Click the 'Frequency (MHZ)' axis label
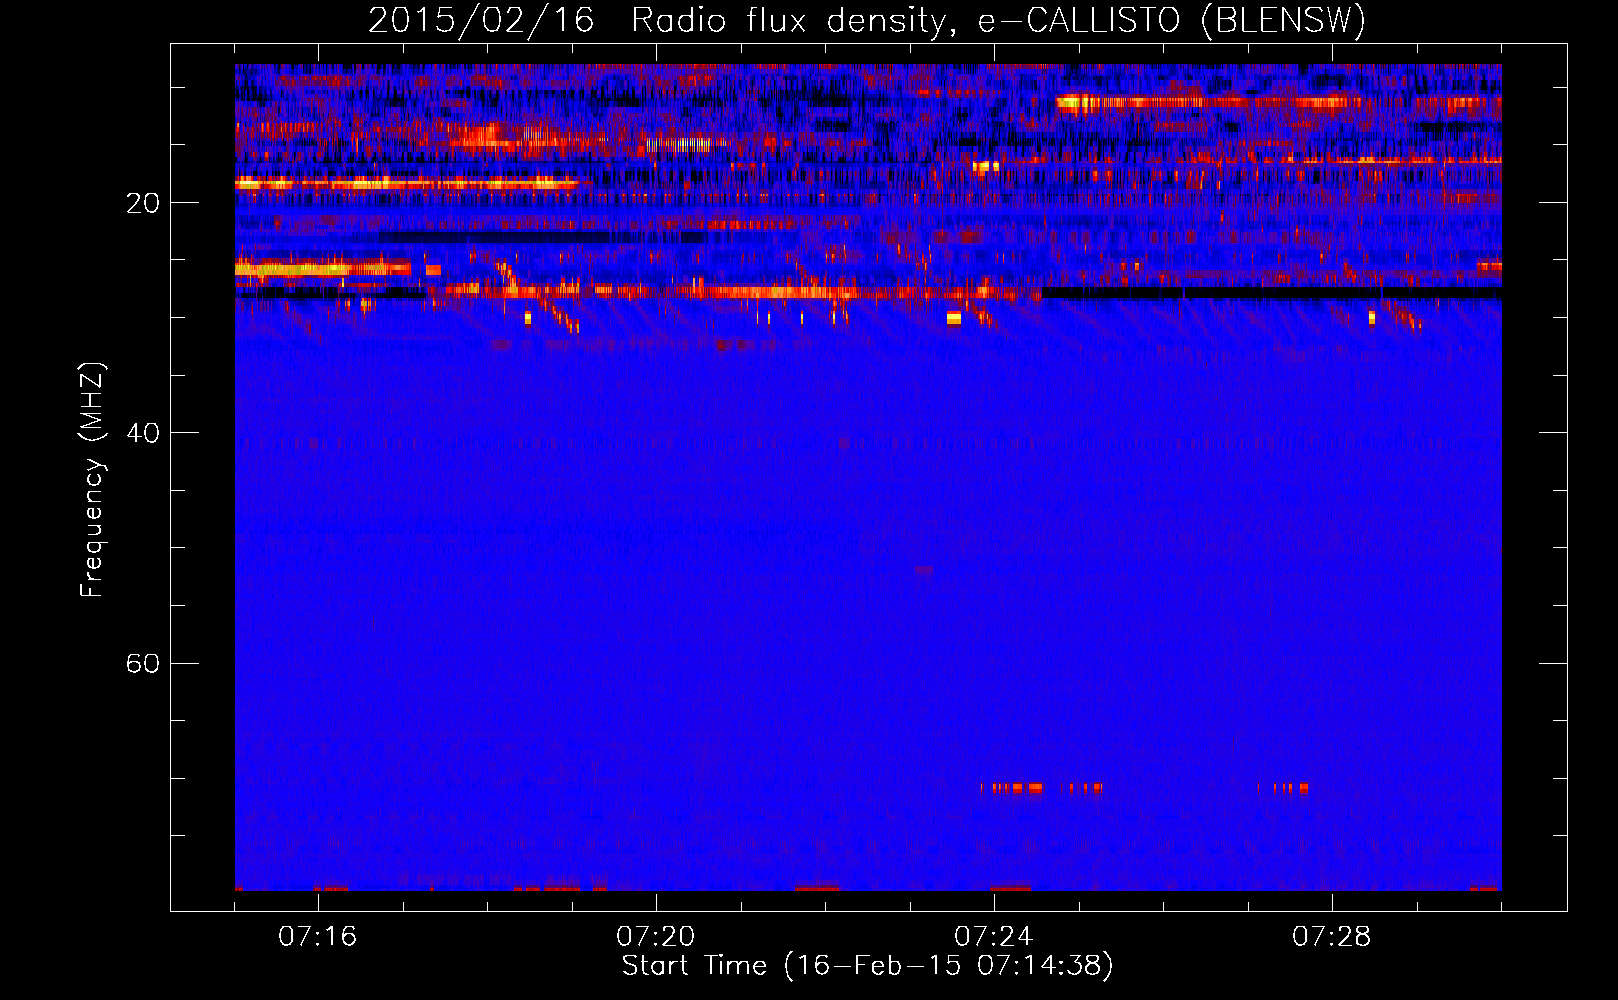 click(92, 480)
